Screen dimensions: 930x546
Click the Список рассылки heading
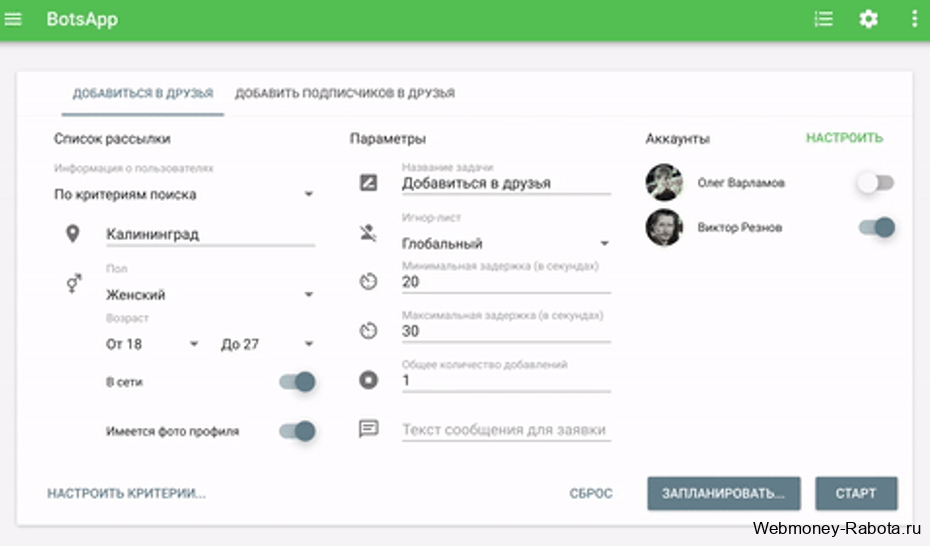(112, 139)
